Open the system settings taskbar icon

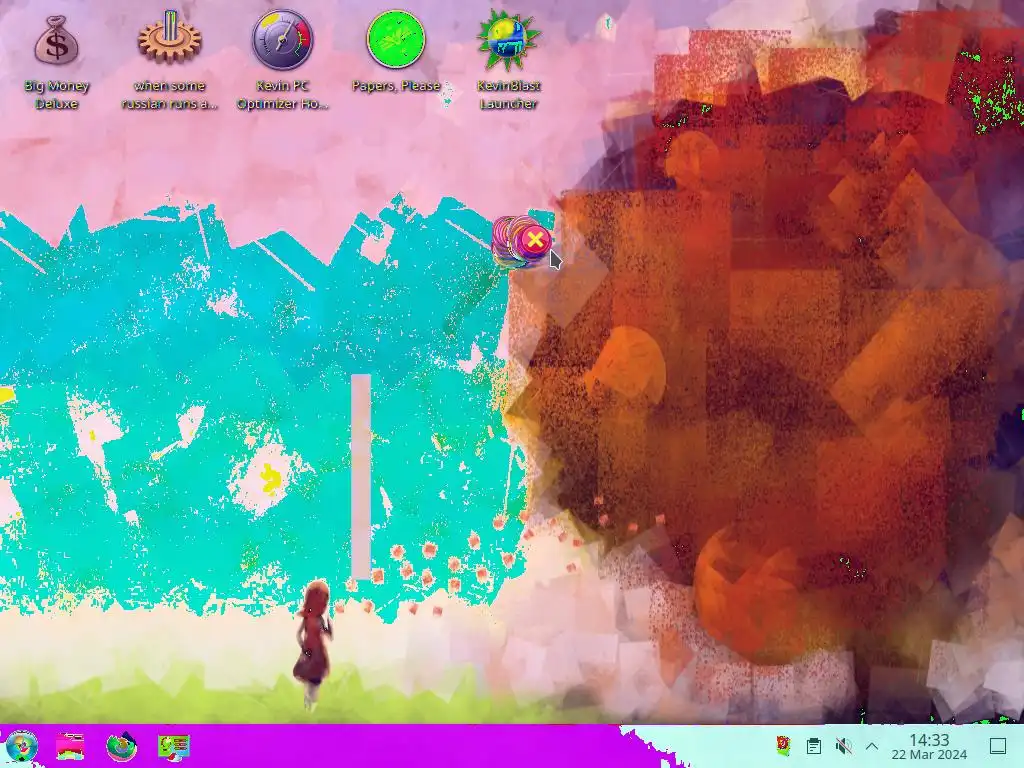point(174,746)
